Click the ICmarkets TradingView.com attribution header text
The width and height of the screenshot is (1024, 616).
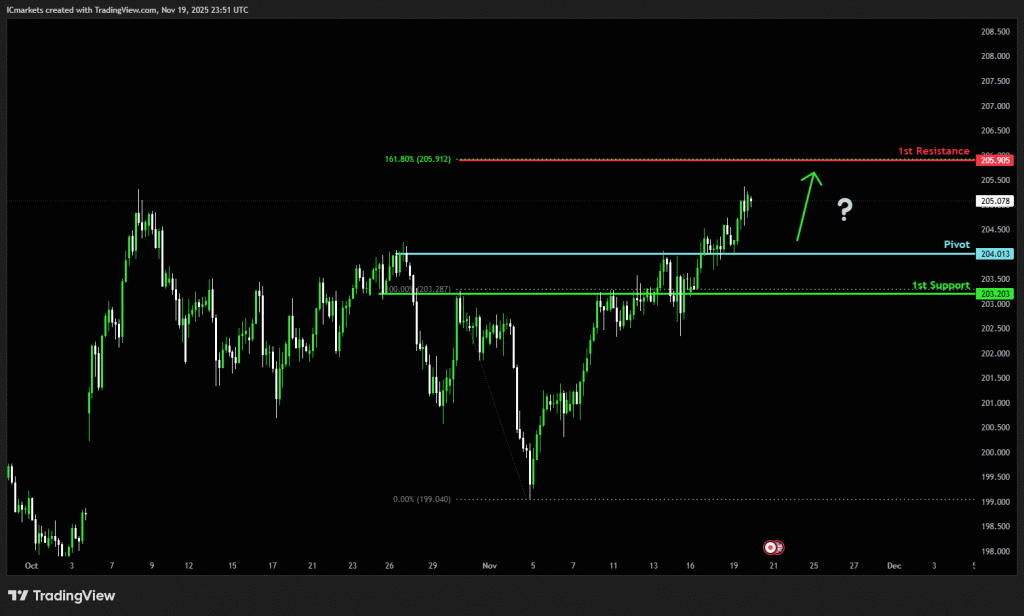click(126, 9)
